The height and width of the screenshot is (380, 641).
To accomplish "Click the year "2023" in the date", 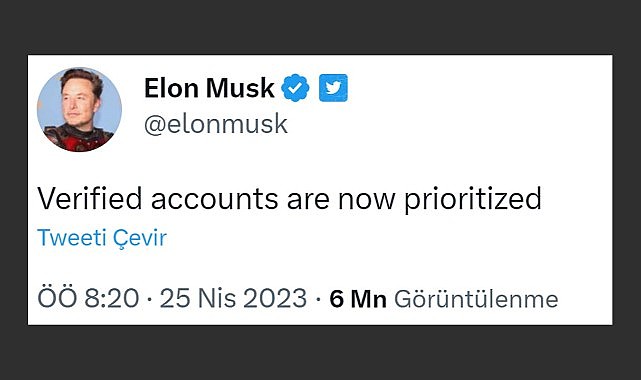I will point(275,298).
